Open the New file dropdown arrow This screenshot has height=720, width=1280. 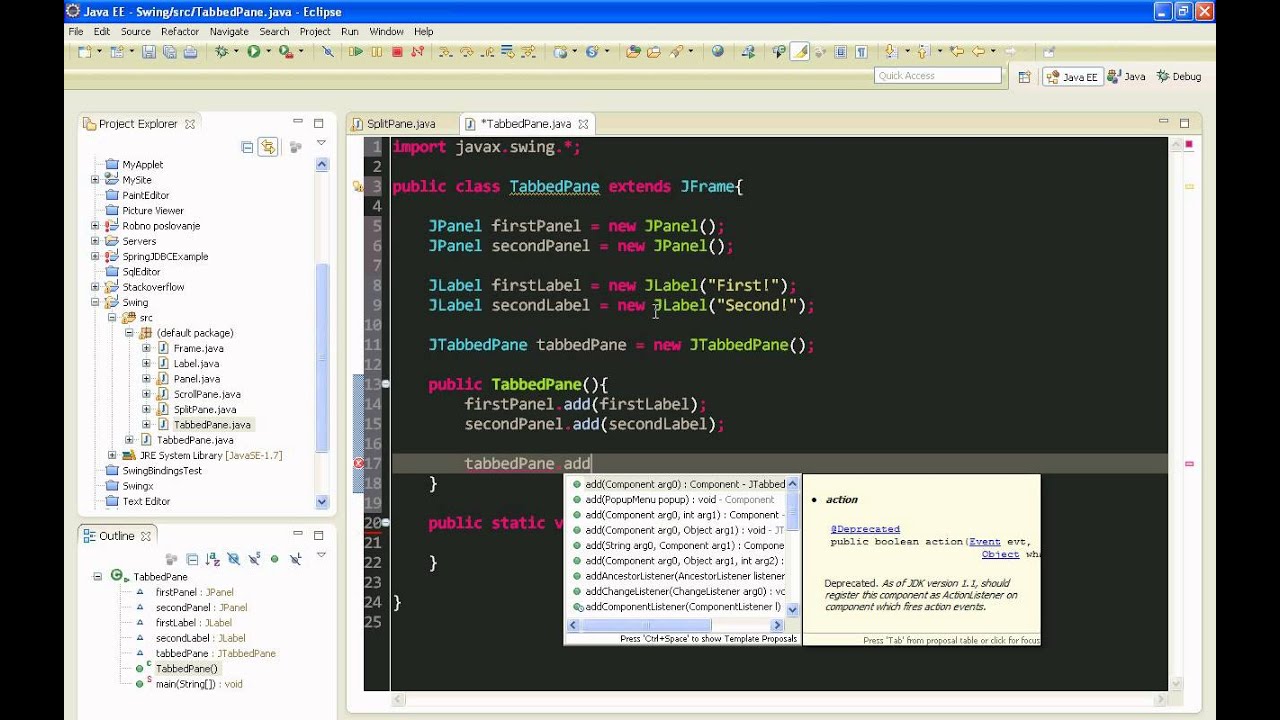(x=99, y=52)
